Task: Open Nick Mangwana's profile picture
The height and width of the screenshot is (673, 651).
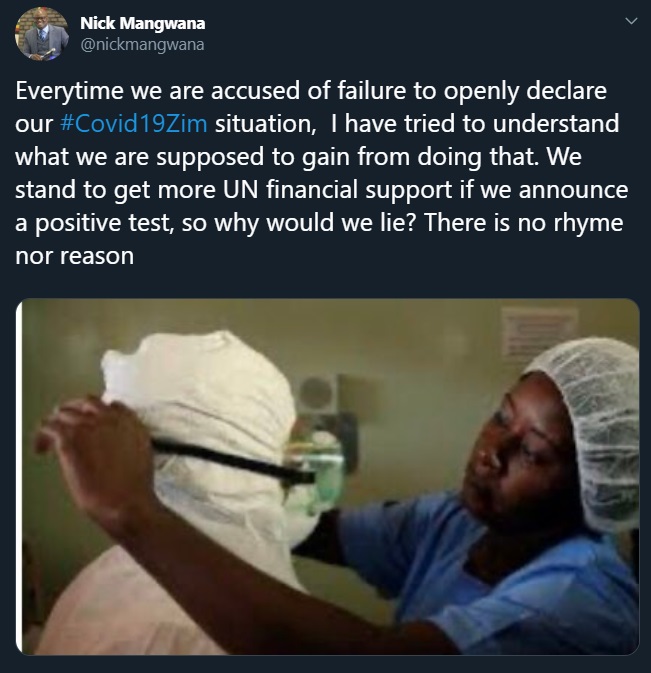Action: coord(42,34)
